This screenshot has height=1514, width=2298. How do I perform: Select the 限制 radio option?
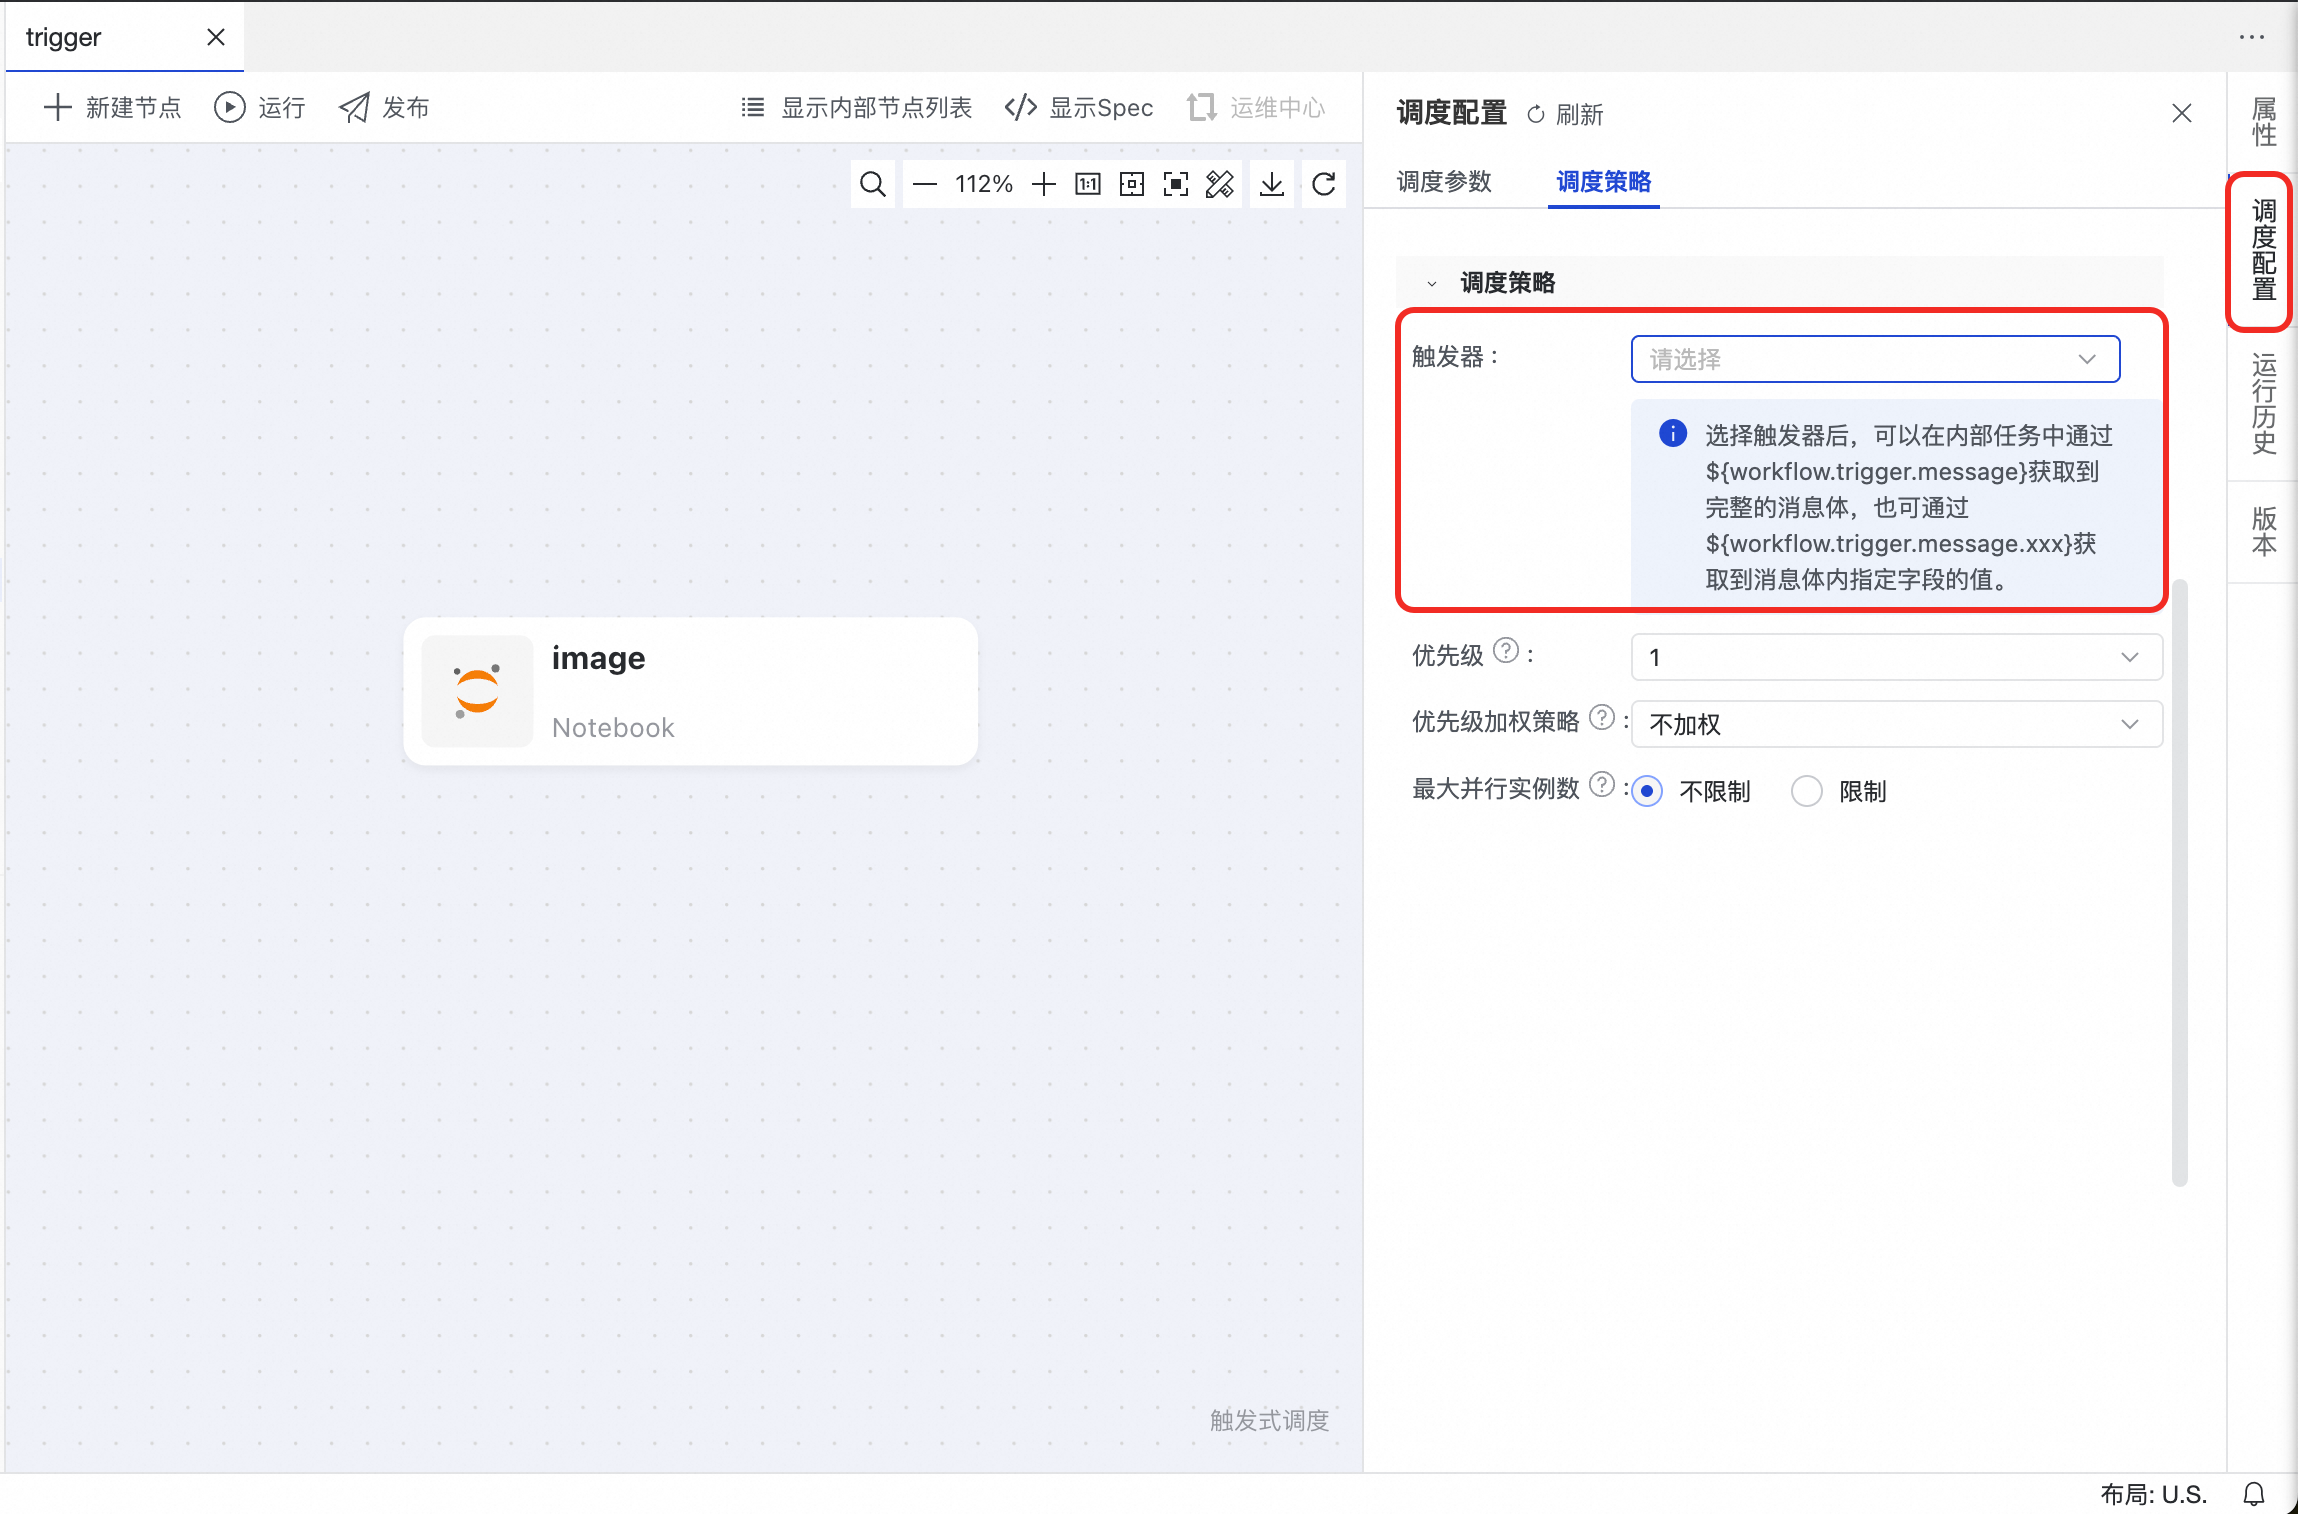tap(1806, 791)
